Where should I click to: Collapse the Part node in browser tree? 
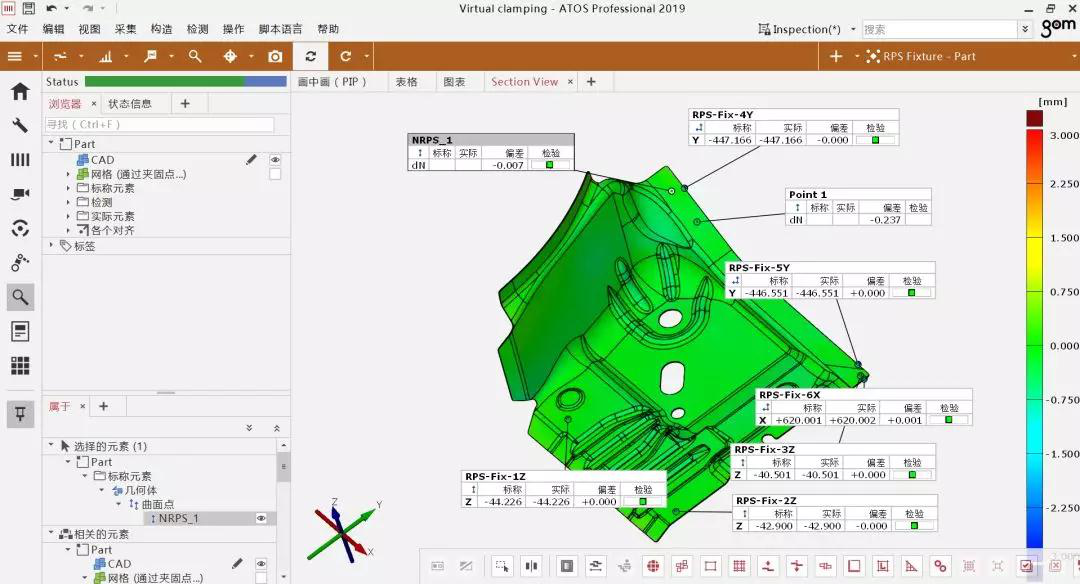[52, 143]
